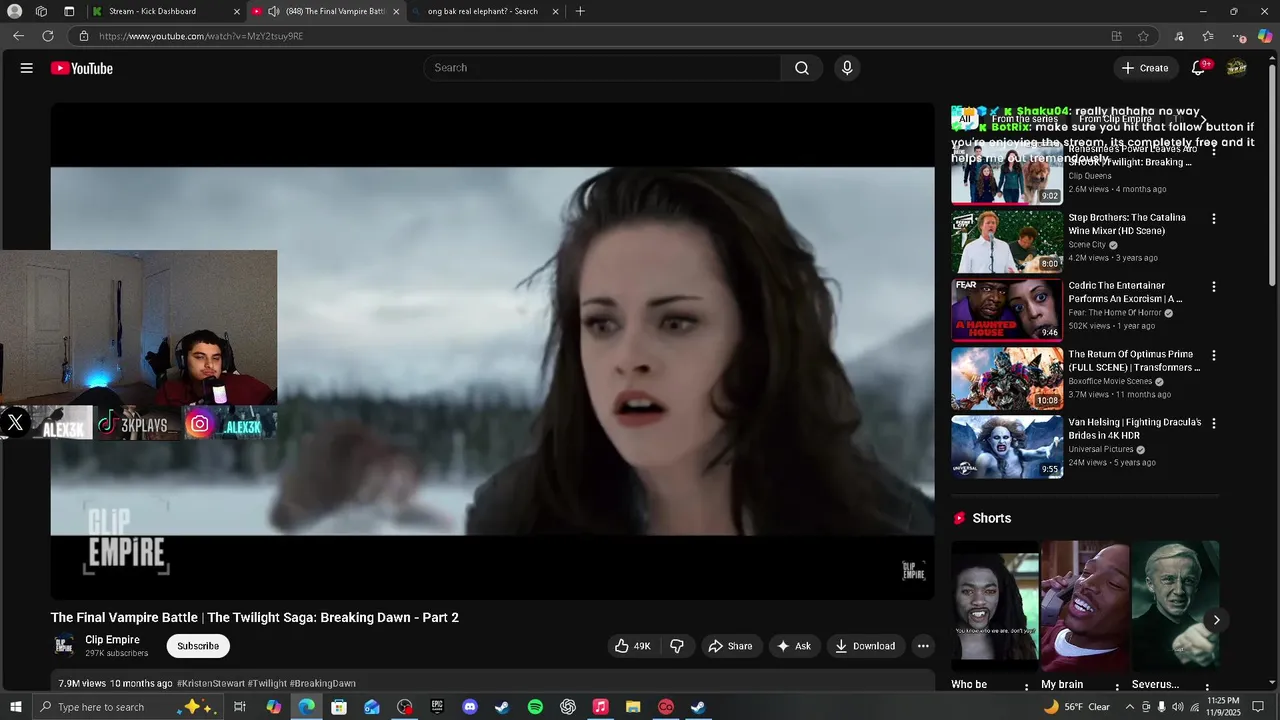Open the Edge favorites list icon
The height and width of the screenshot is (720, 1280).
tap(1208, 36)
